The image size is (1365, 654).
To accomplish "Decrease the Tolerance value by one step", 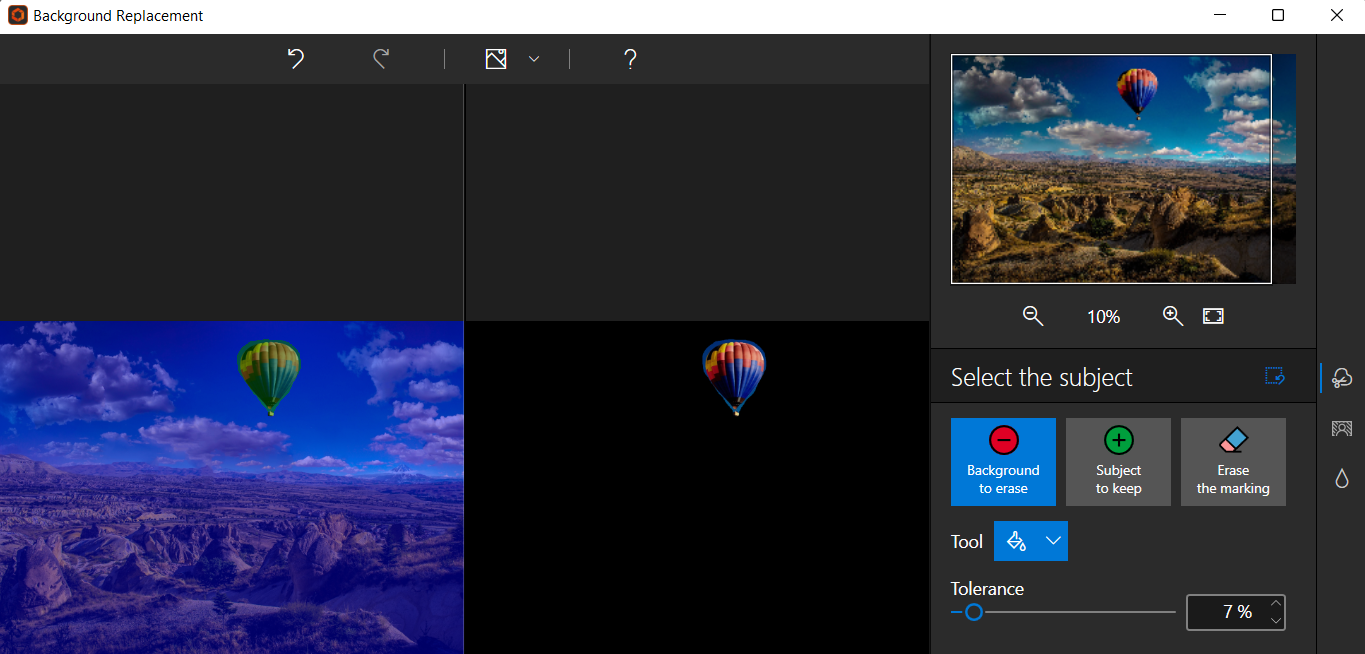I will pos(1275,621).
